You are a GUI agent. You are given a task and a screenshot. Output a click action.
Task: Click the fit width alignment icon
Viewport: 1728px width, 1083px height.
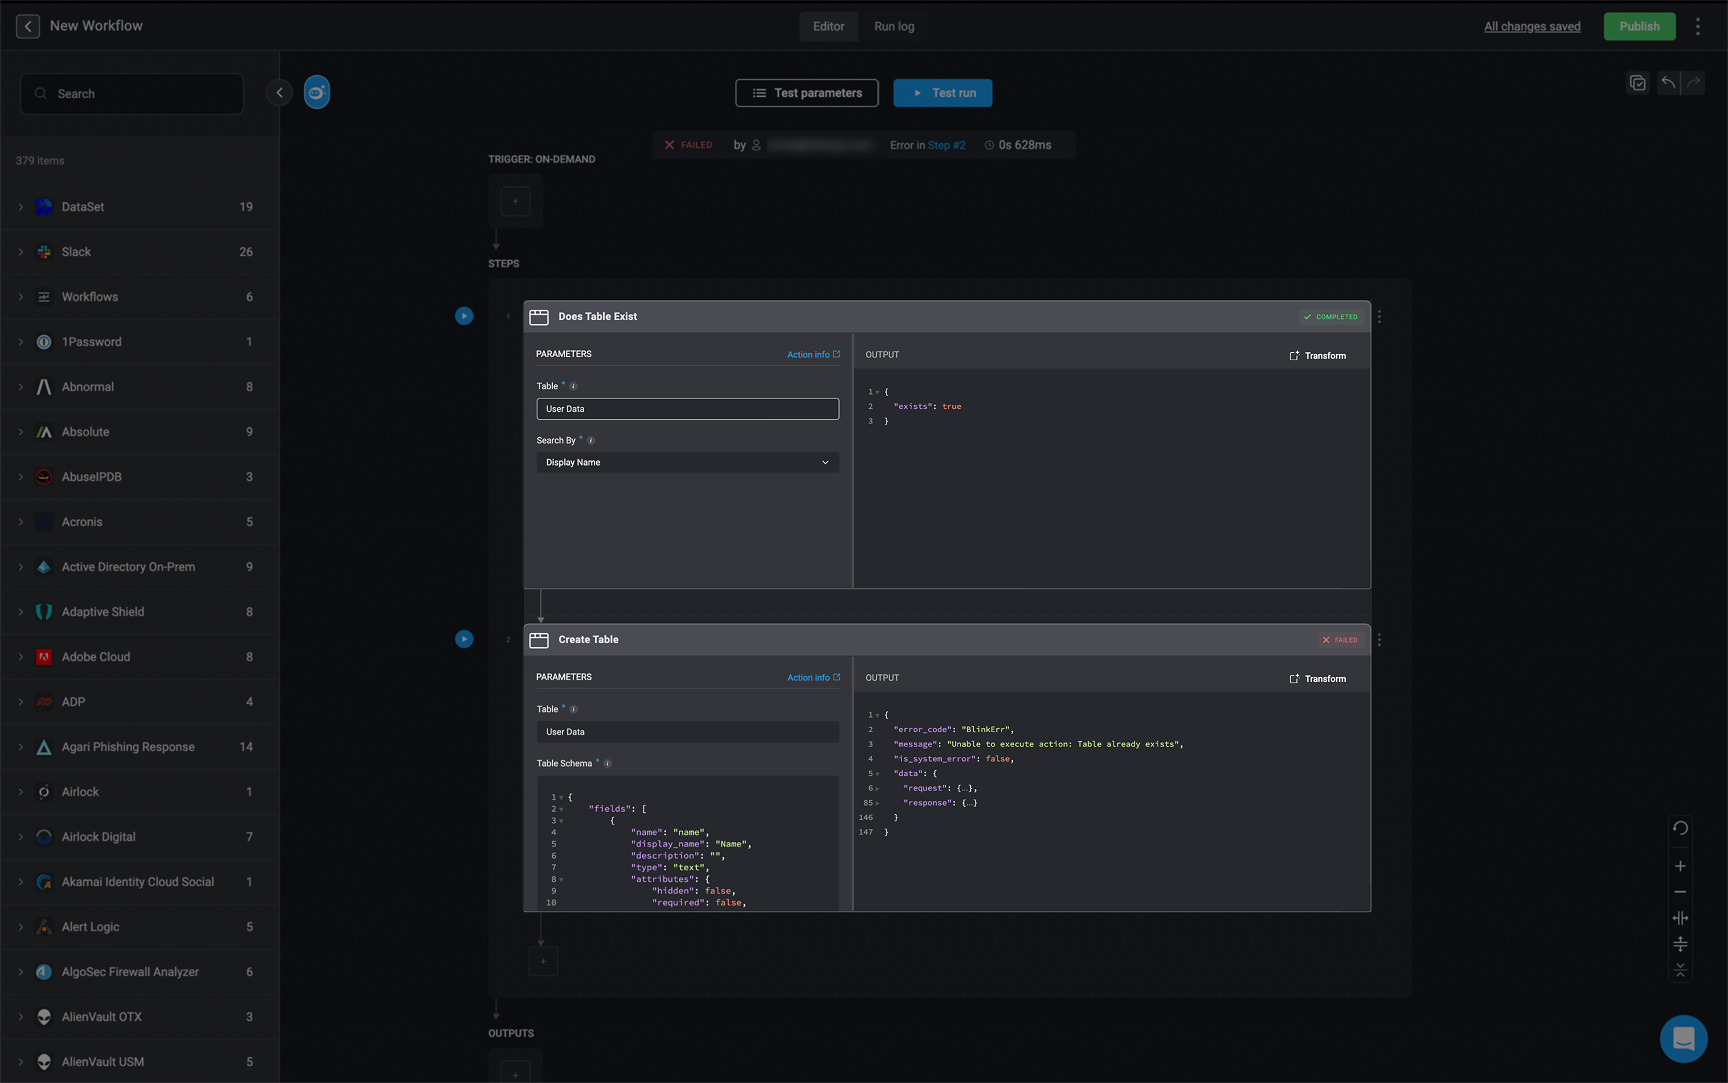click(x=1680, y=918)
